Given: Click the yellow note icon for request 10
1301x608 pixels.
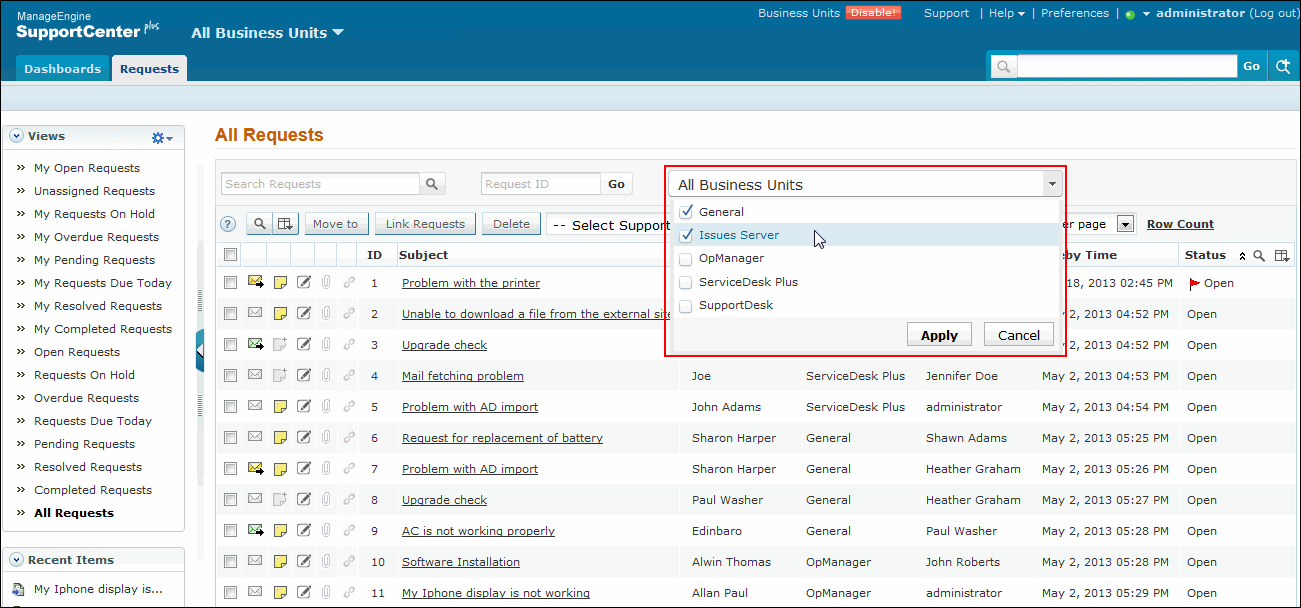Looking at the screenshot, I should pyautogui.click(x=281, y=562).
